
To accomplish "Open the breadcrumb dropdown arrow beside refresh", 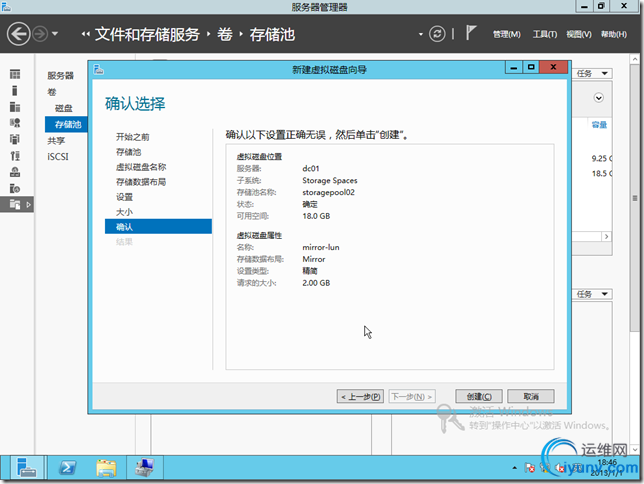I will point(421,34).
